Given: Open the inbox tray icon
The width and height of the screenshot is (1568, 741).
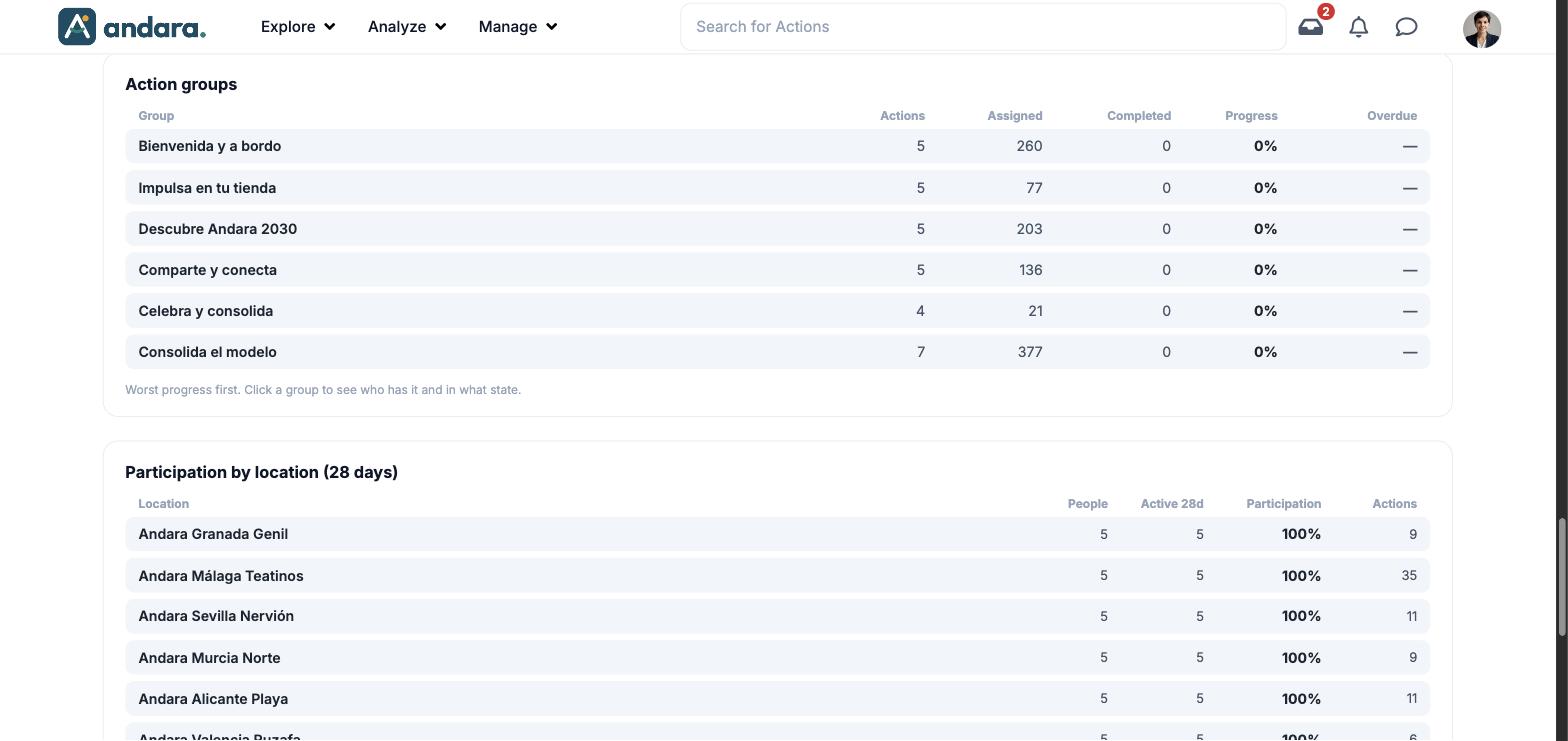Looking at the screenshot, I should tap(1310, 27).
